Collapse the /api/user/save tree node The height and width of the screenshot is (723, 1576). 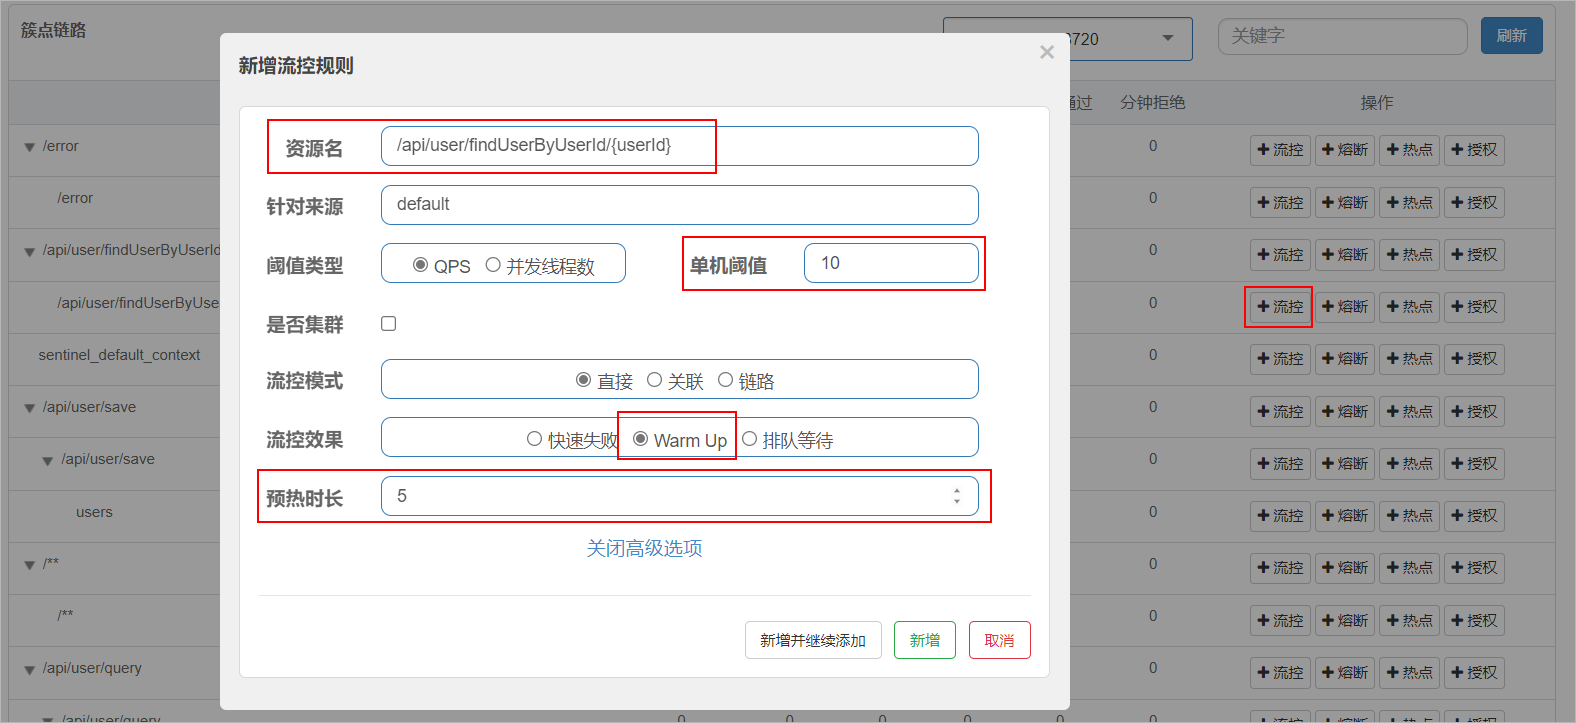30,408
